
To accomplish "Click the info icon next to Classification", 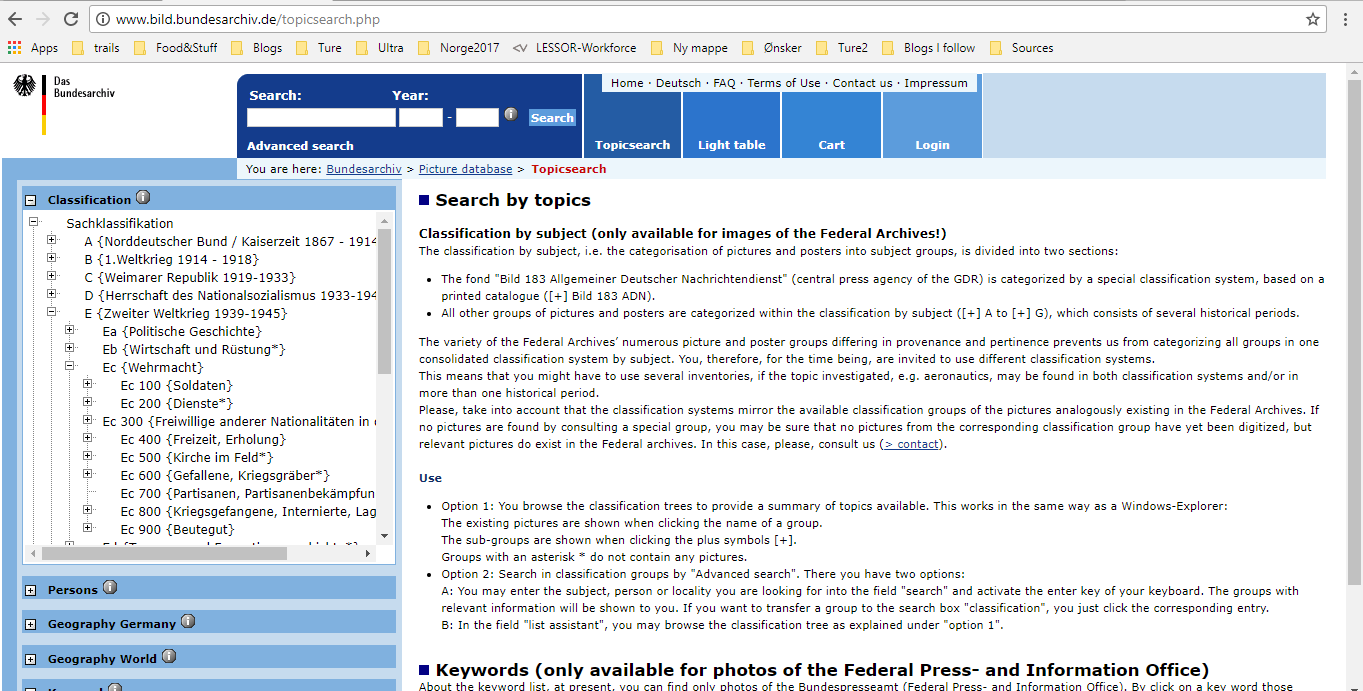I will coord(143,197).
